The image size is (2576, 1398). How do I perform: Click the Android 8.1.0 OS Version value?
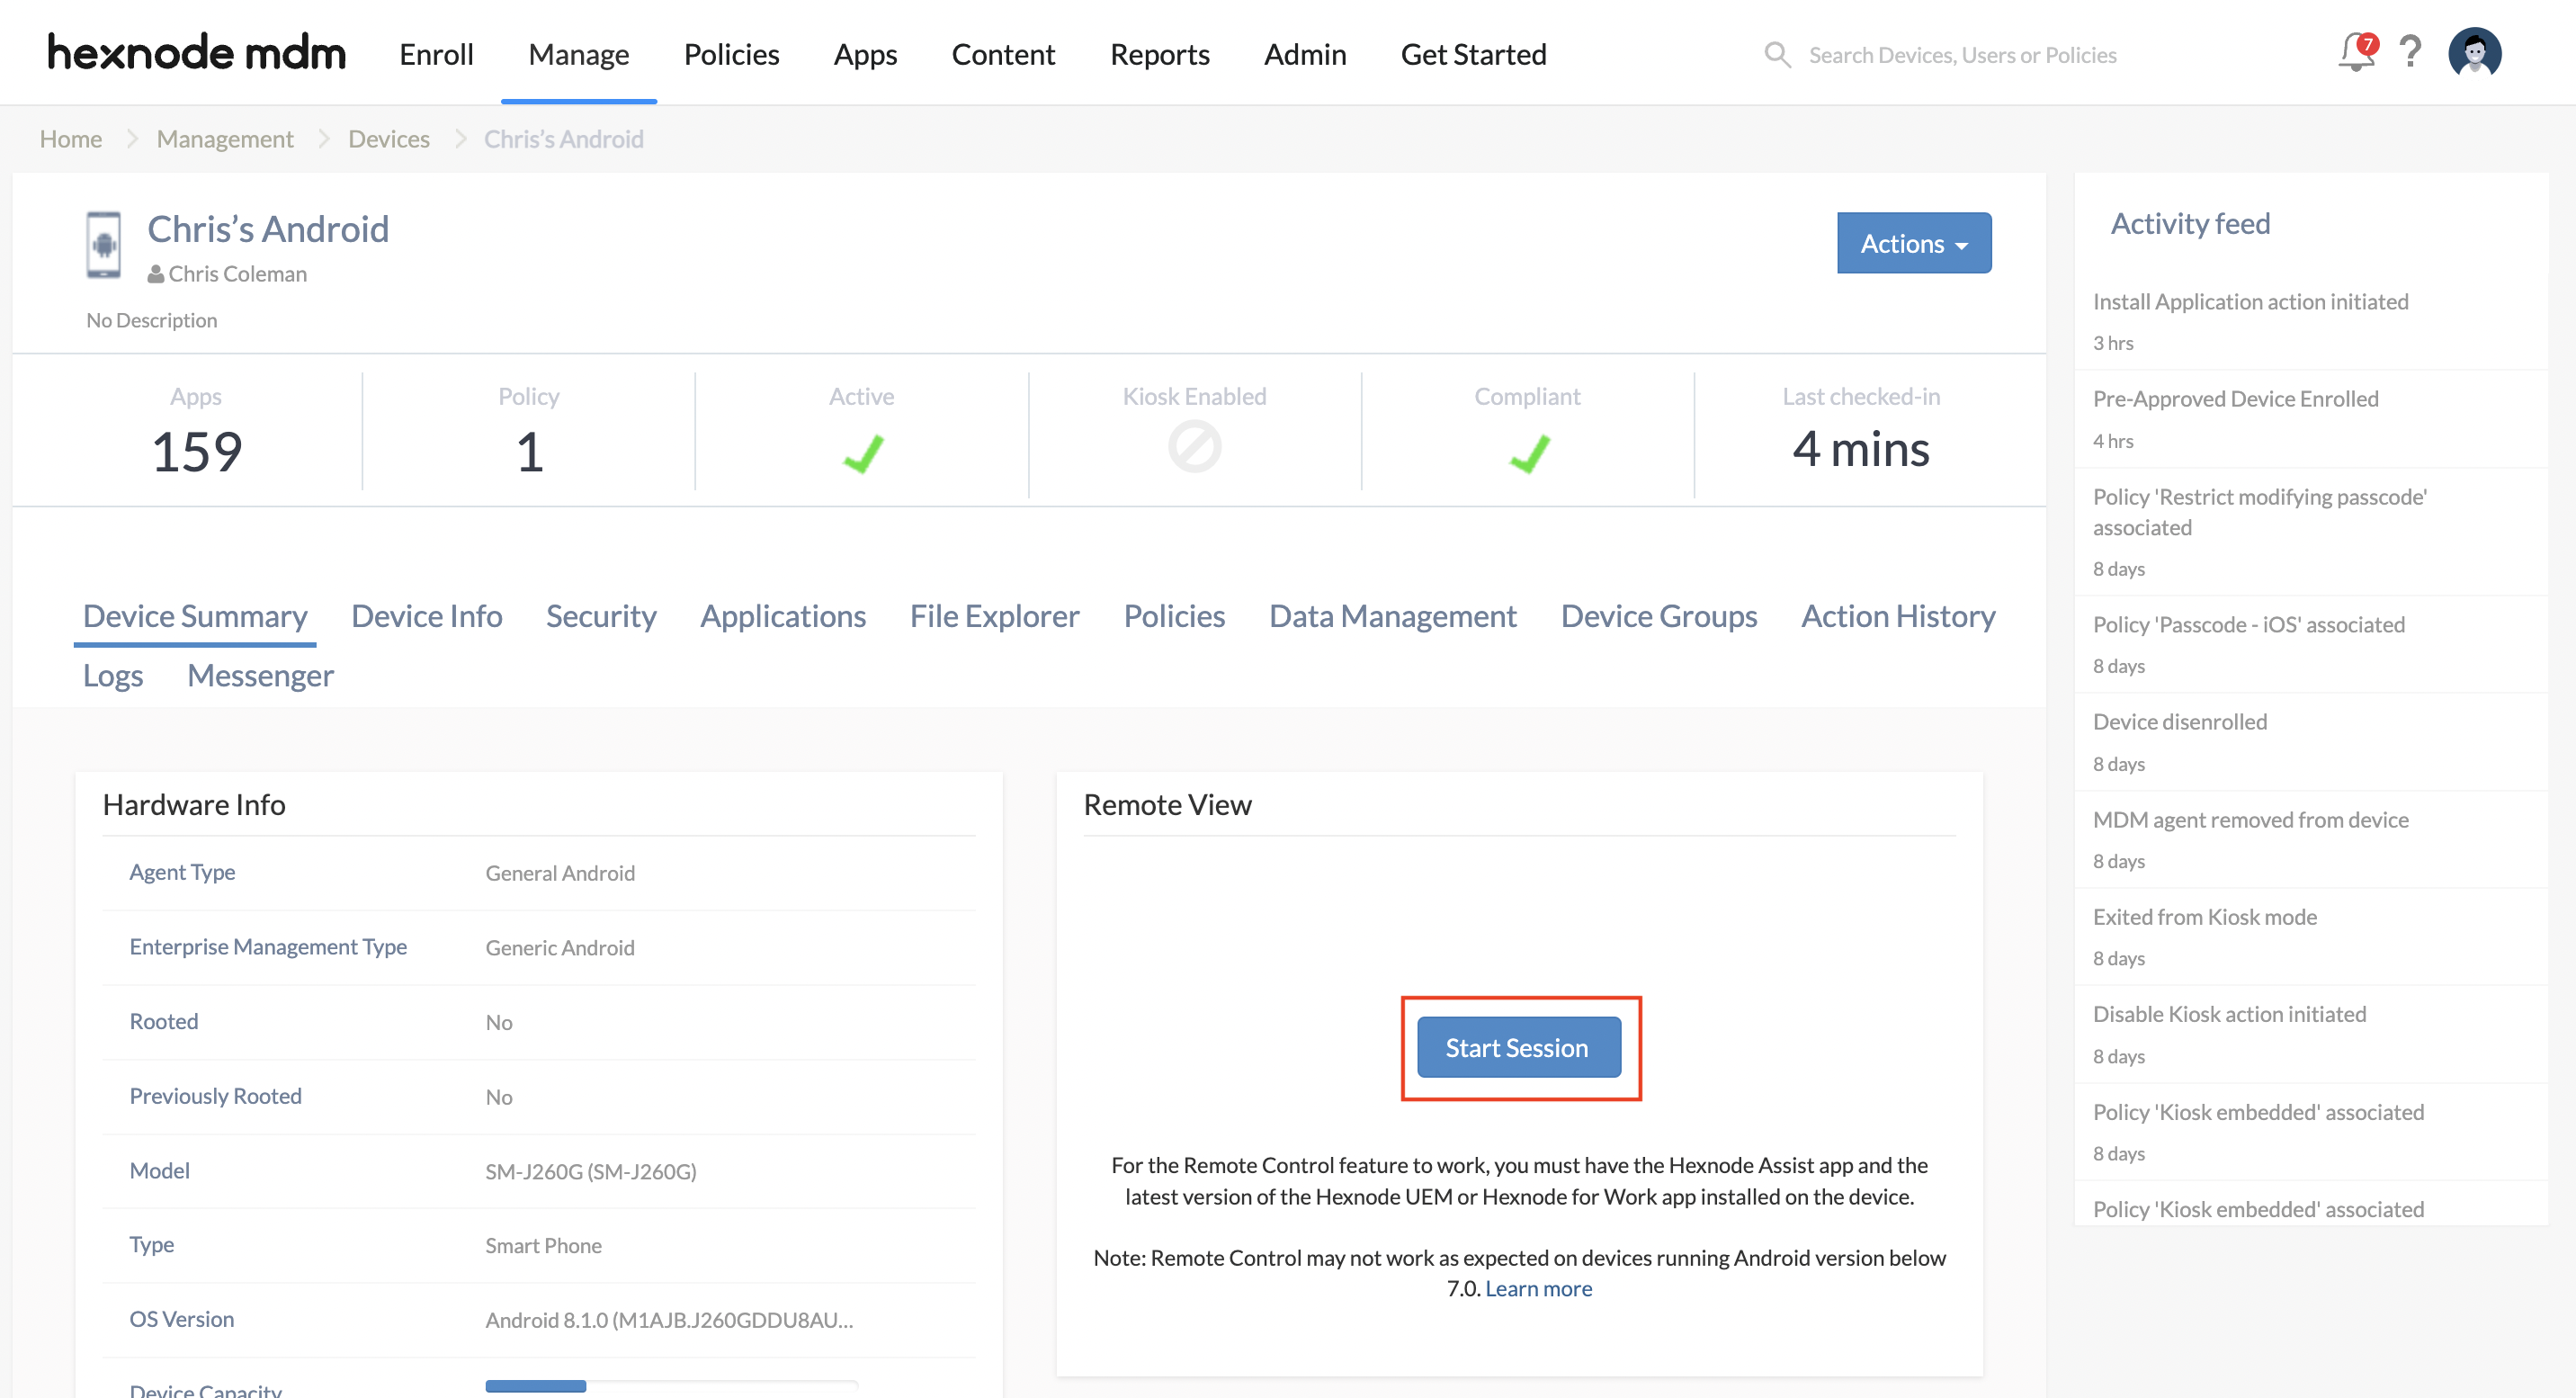coord(669,1319)
